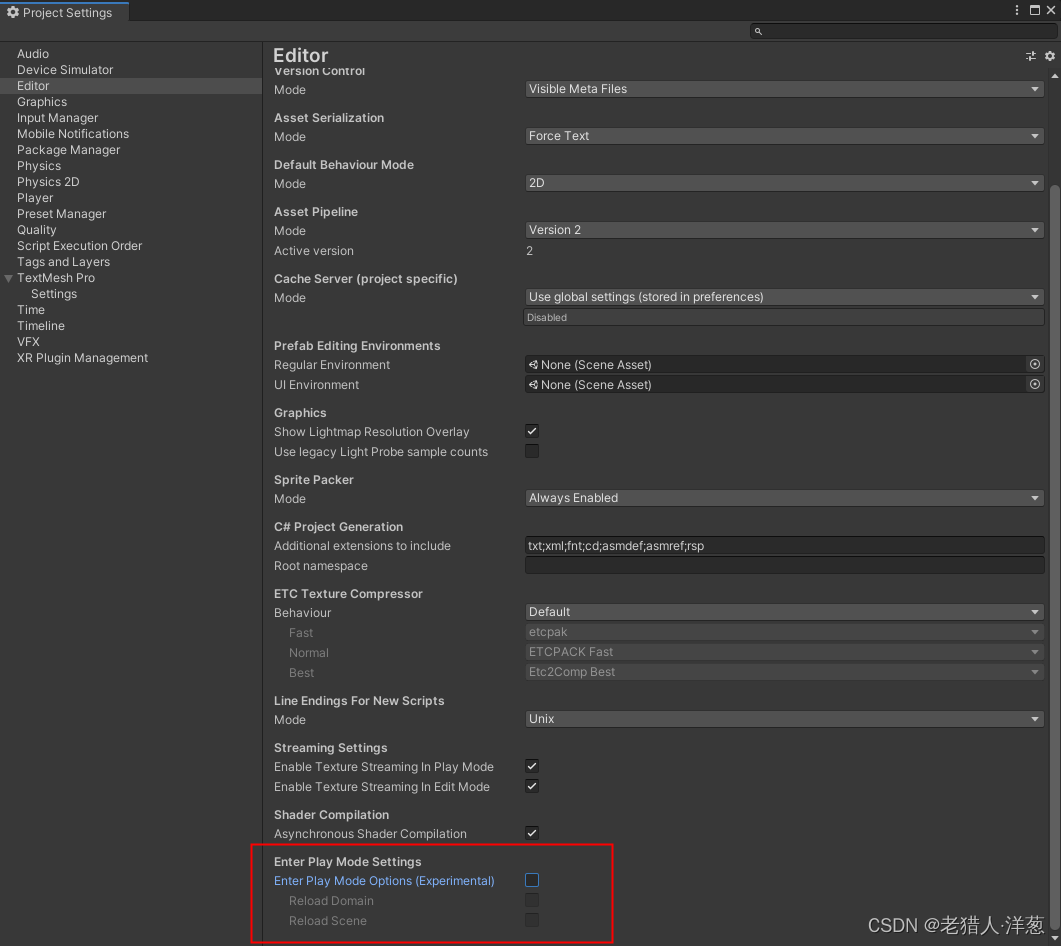Click the Disabled cache server status box
This screenshot has width=1061, height=946.
pos(784,317)
